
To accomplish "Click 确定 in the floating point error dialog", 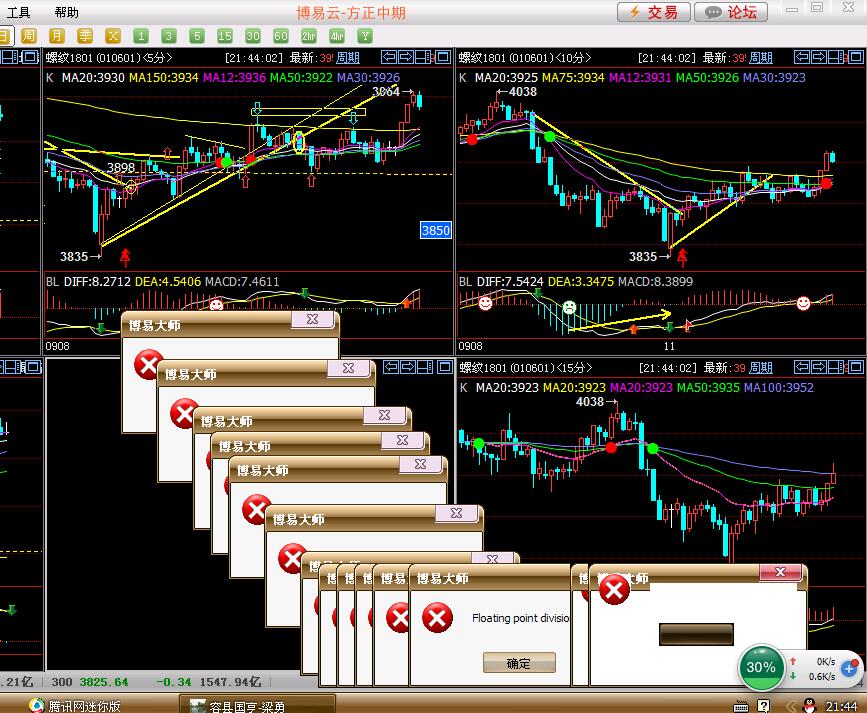I will pyautogui.click(x=518, y=663).
